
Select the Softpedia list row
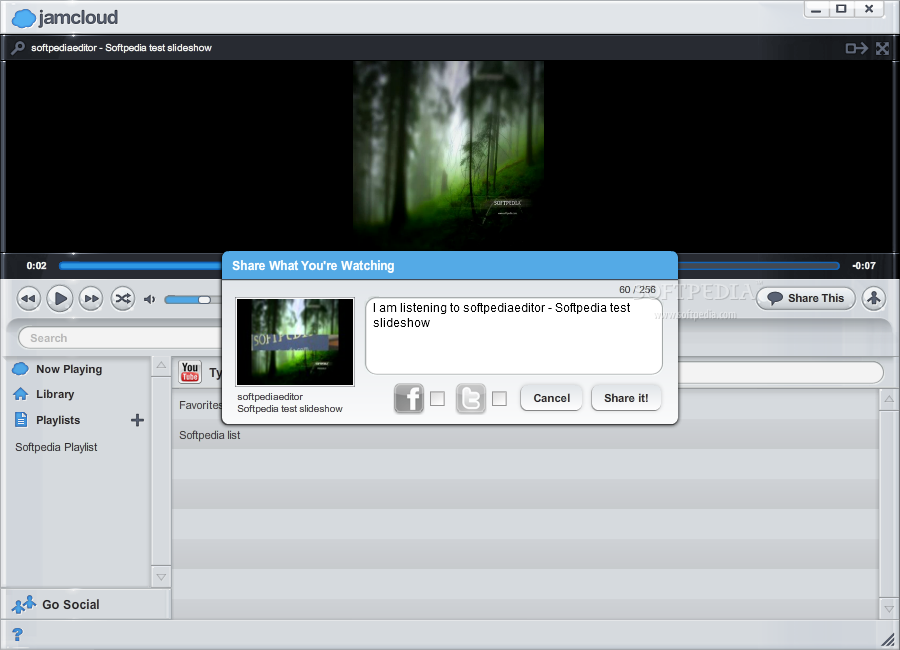coord(525,435)
